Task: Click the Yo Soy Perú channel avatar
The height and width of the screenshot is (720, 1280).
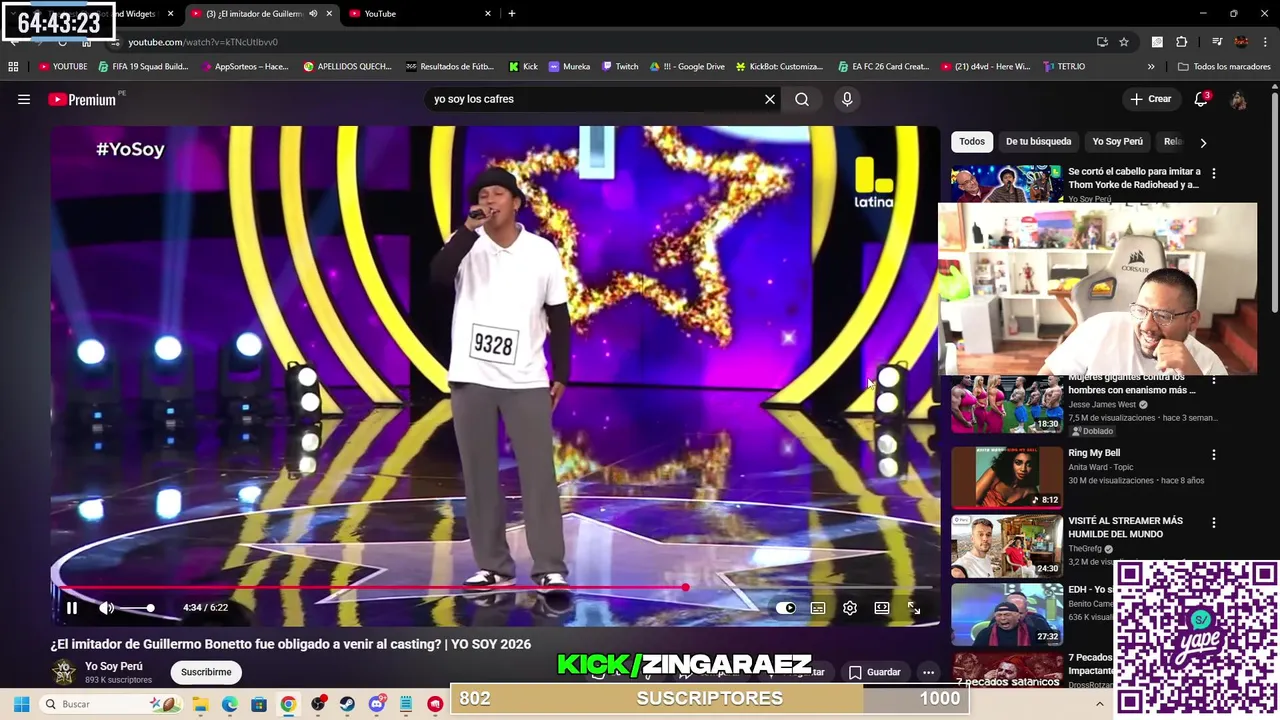Action: [x=64, y=672]
